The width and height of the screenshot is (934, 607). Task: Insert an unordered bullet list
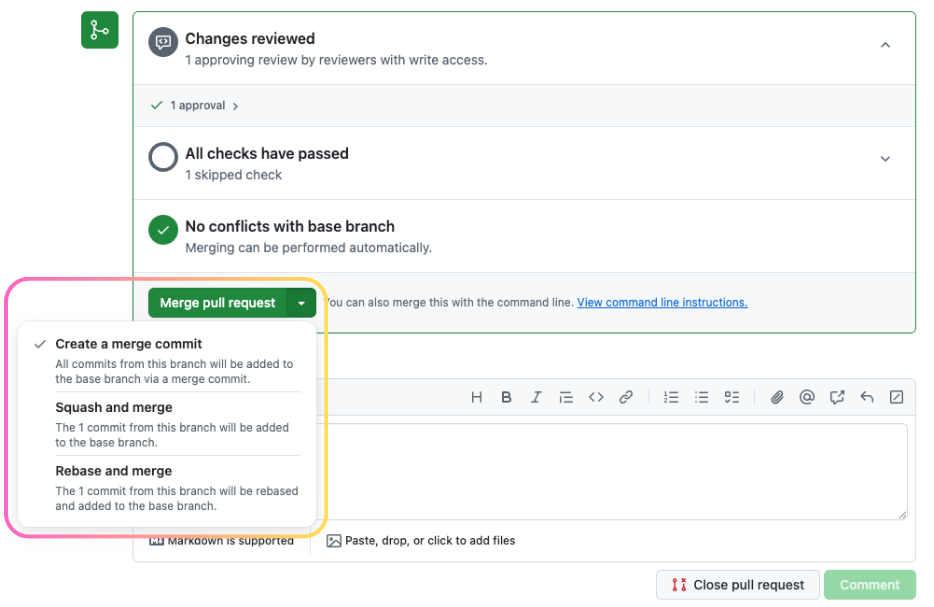click(702, 397)
